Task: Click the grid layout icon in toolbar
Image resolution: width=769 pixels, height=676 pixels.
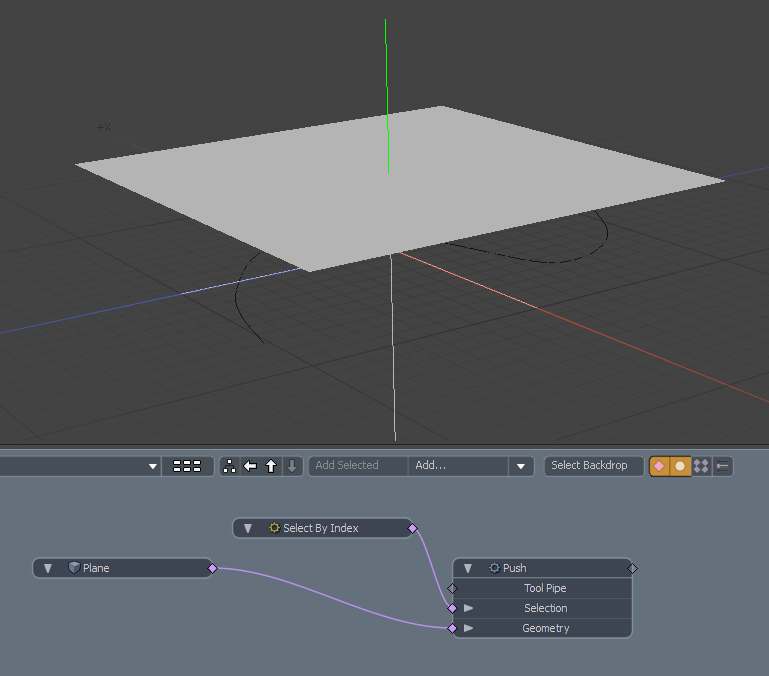Action: tap(187, 466)
